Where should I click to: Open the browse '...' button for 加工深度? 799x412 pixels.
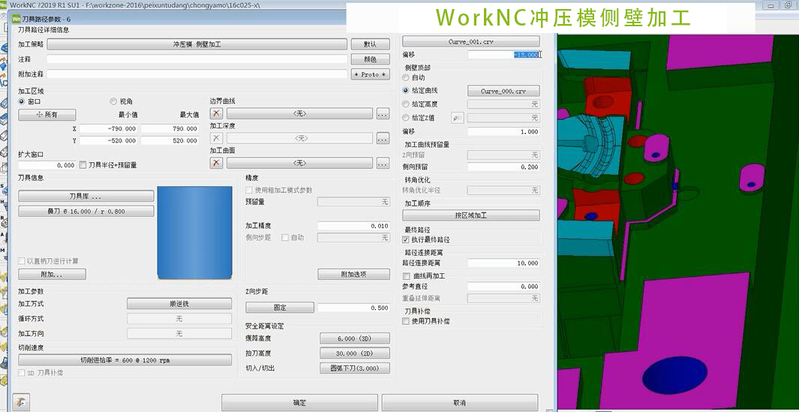pos(383,138)
